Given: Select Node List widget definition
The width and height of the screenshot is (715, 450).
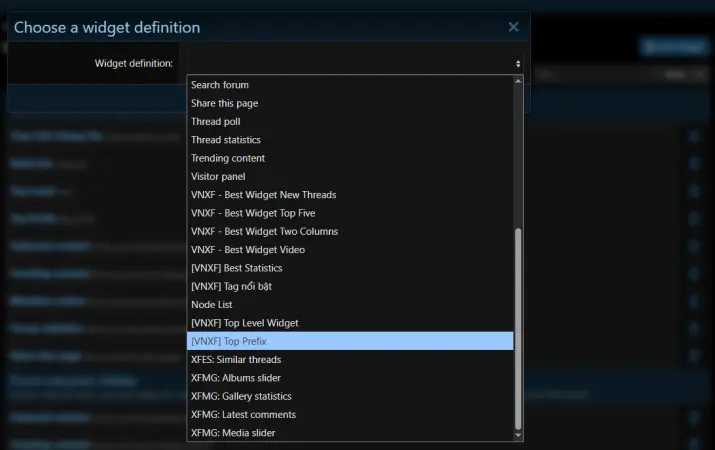Looking at the screenshot, I should (211, 304).
